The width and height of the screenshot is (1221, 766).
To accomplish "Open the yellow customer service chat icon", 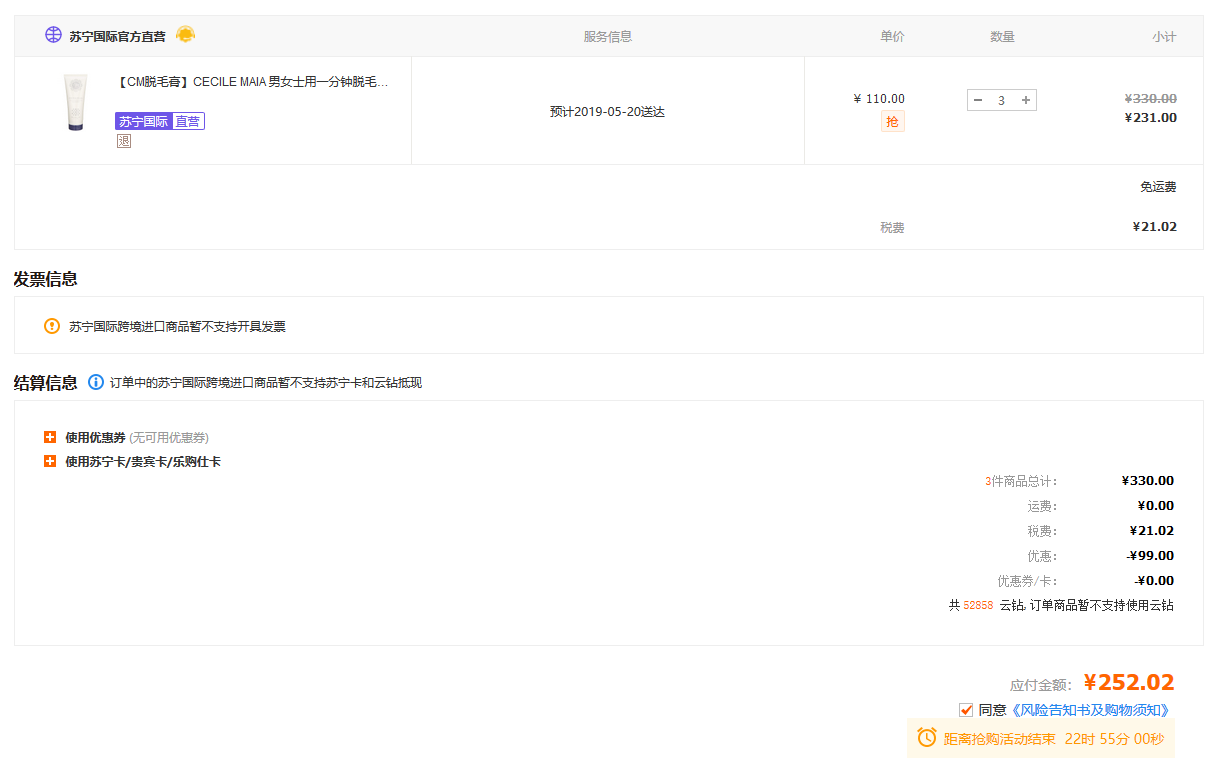I will point(186,35).
